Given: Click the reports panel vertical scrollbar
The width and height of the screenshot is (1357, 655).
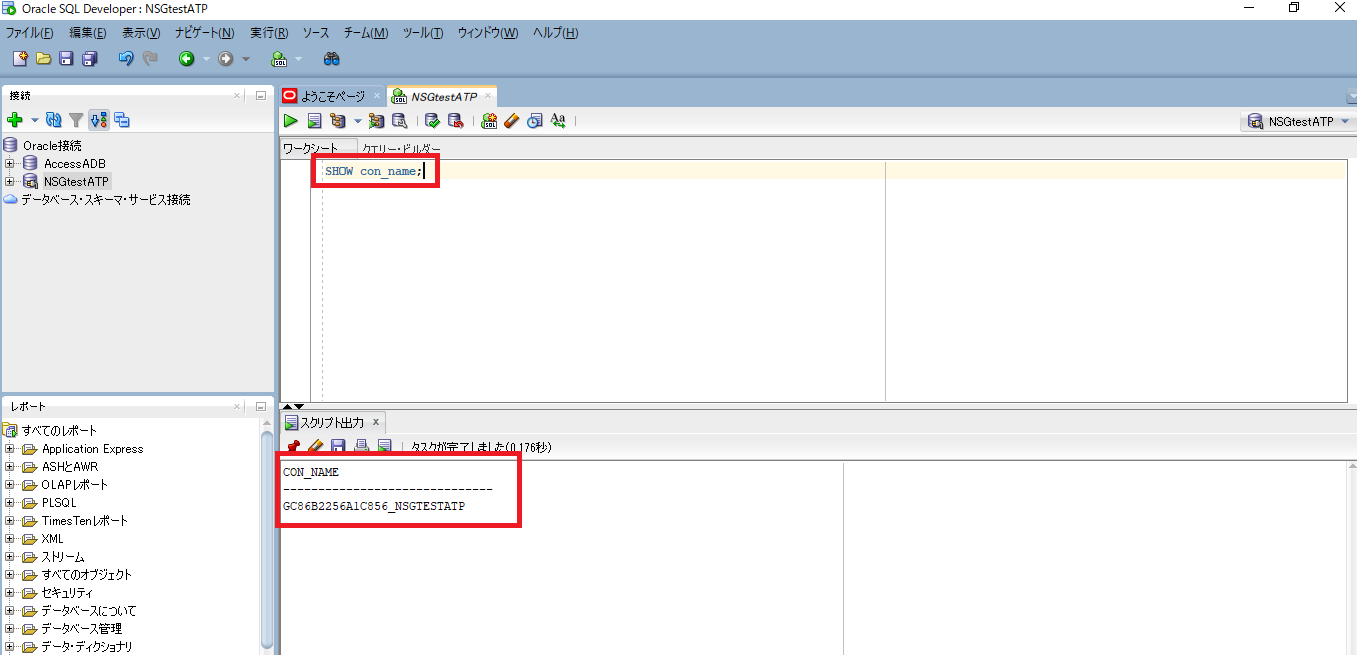Looking at the screenshot, I should point(267,540).
